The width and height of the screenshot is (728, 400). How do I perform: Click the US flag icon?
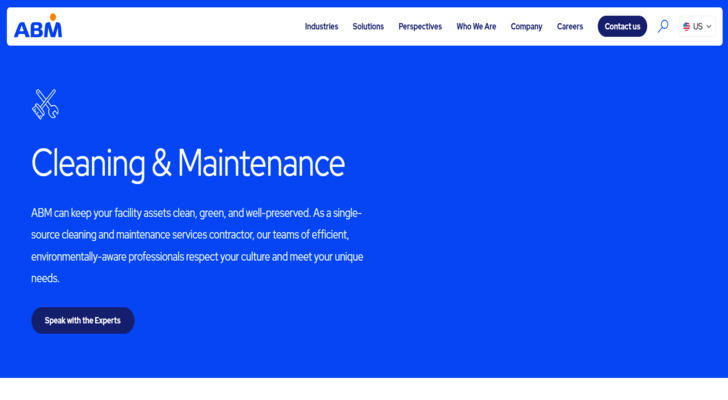click(x=686, y=26)
